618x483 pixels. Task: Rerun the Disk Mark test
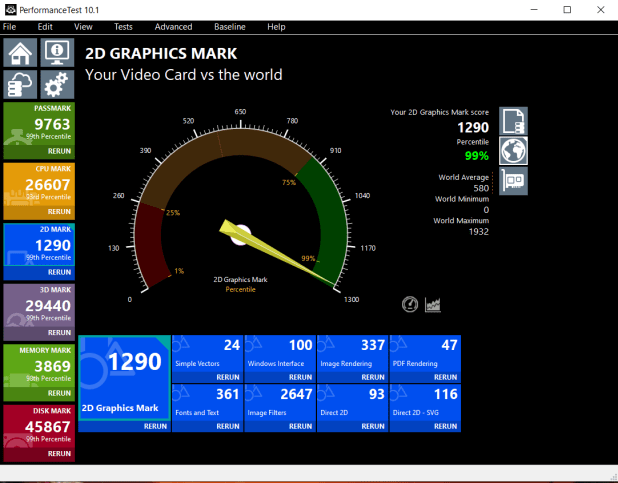coord(59,454)
